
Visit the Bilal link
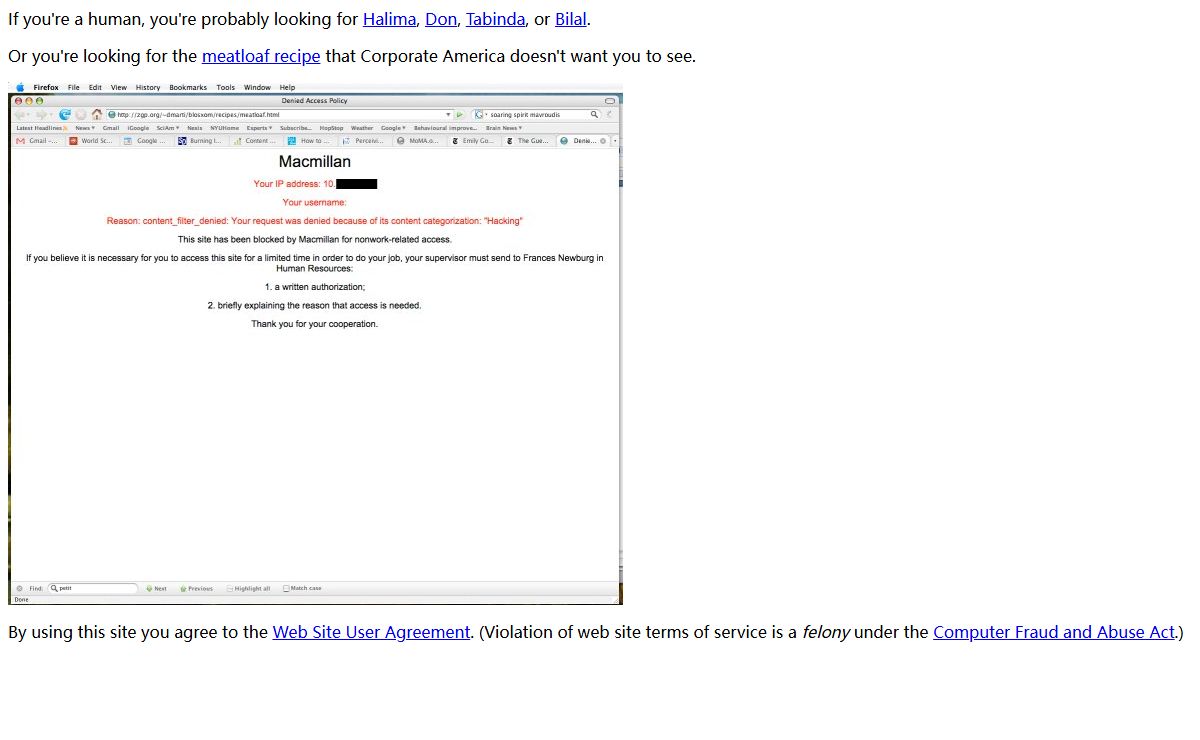tap(571, 19)
